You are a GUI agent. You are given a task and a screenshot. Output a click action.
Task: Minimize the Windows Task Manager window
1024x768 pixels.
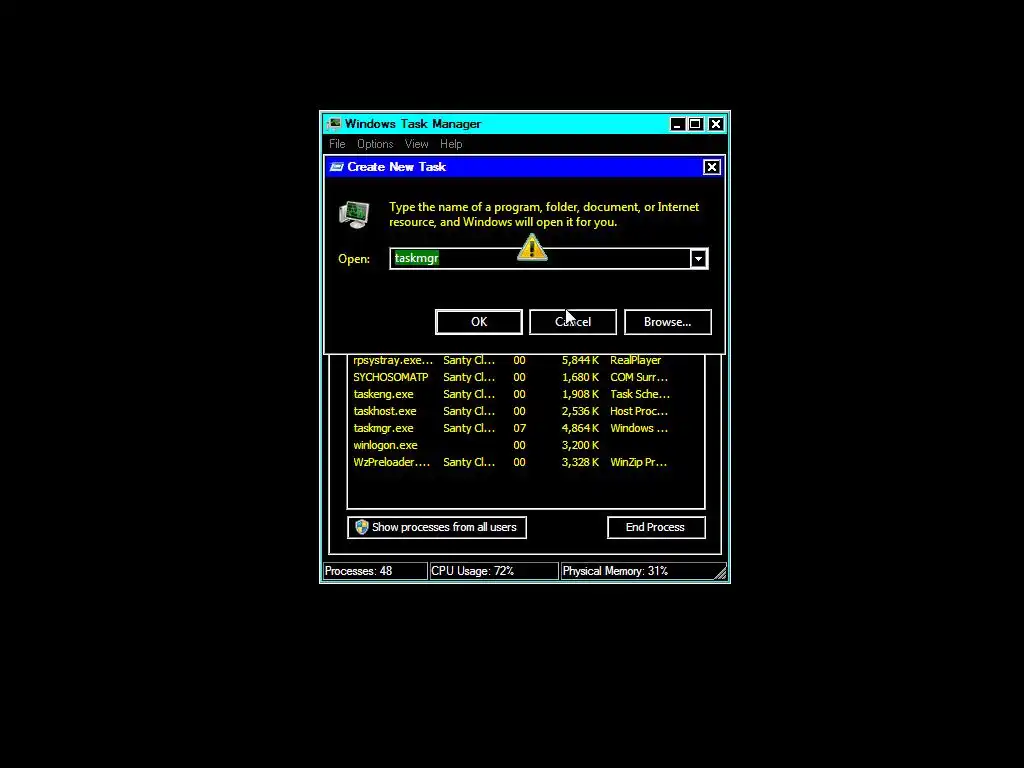pyautogui.click(x=677, y=124)
